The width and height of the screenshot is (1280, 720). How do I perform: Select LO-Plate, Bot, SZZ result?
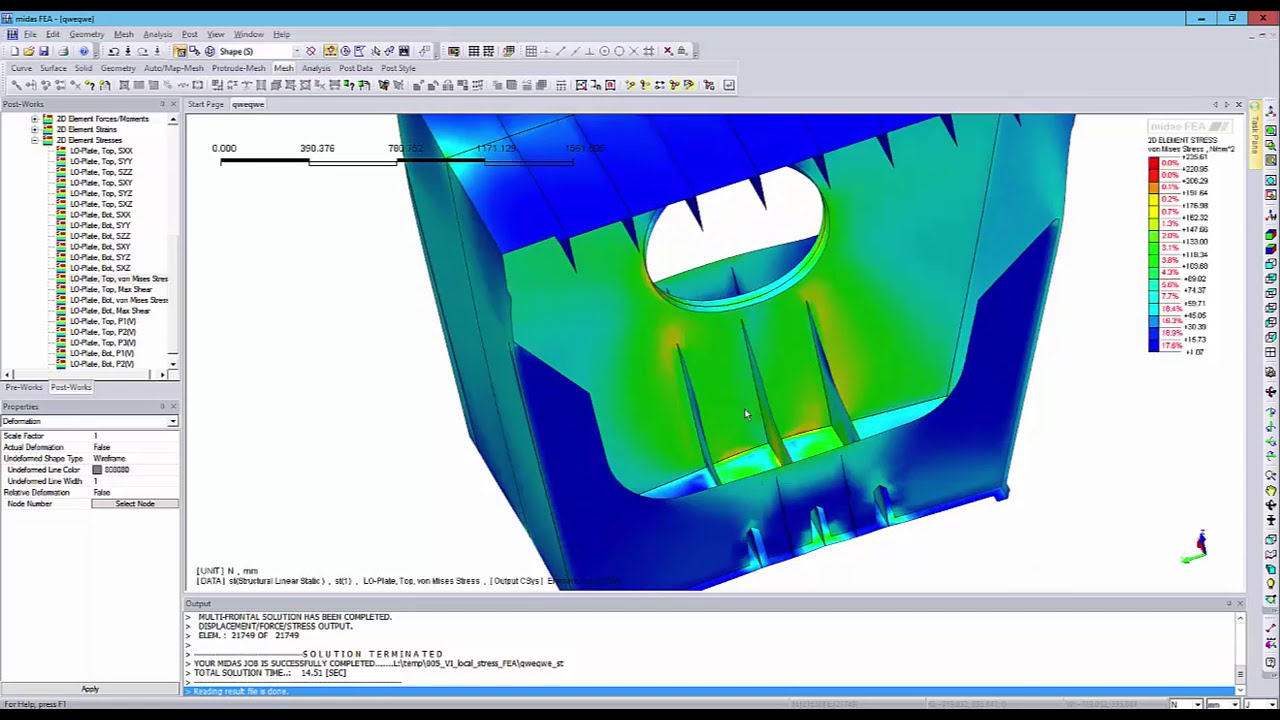pyautogui.click(x=100, y=236)
